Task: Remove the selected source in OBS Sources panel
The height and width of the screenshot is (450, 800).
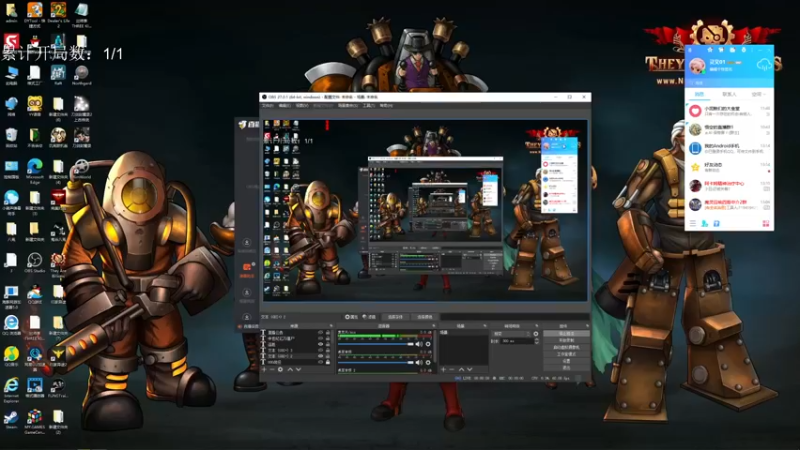Action: (x=272, y=369)
